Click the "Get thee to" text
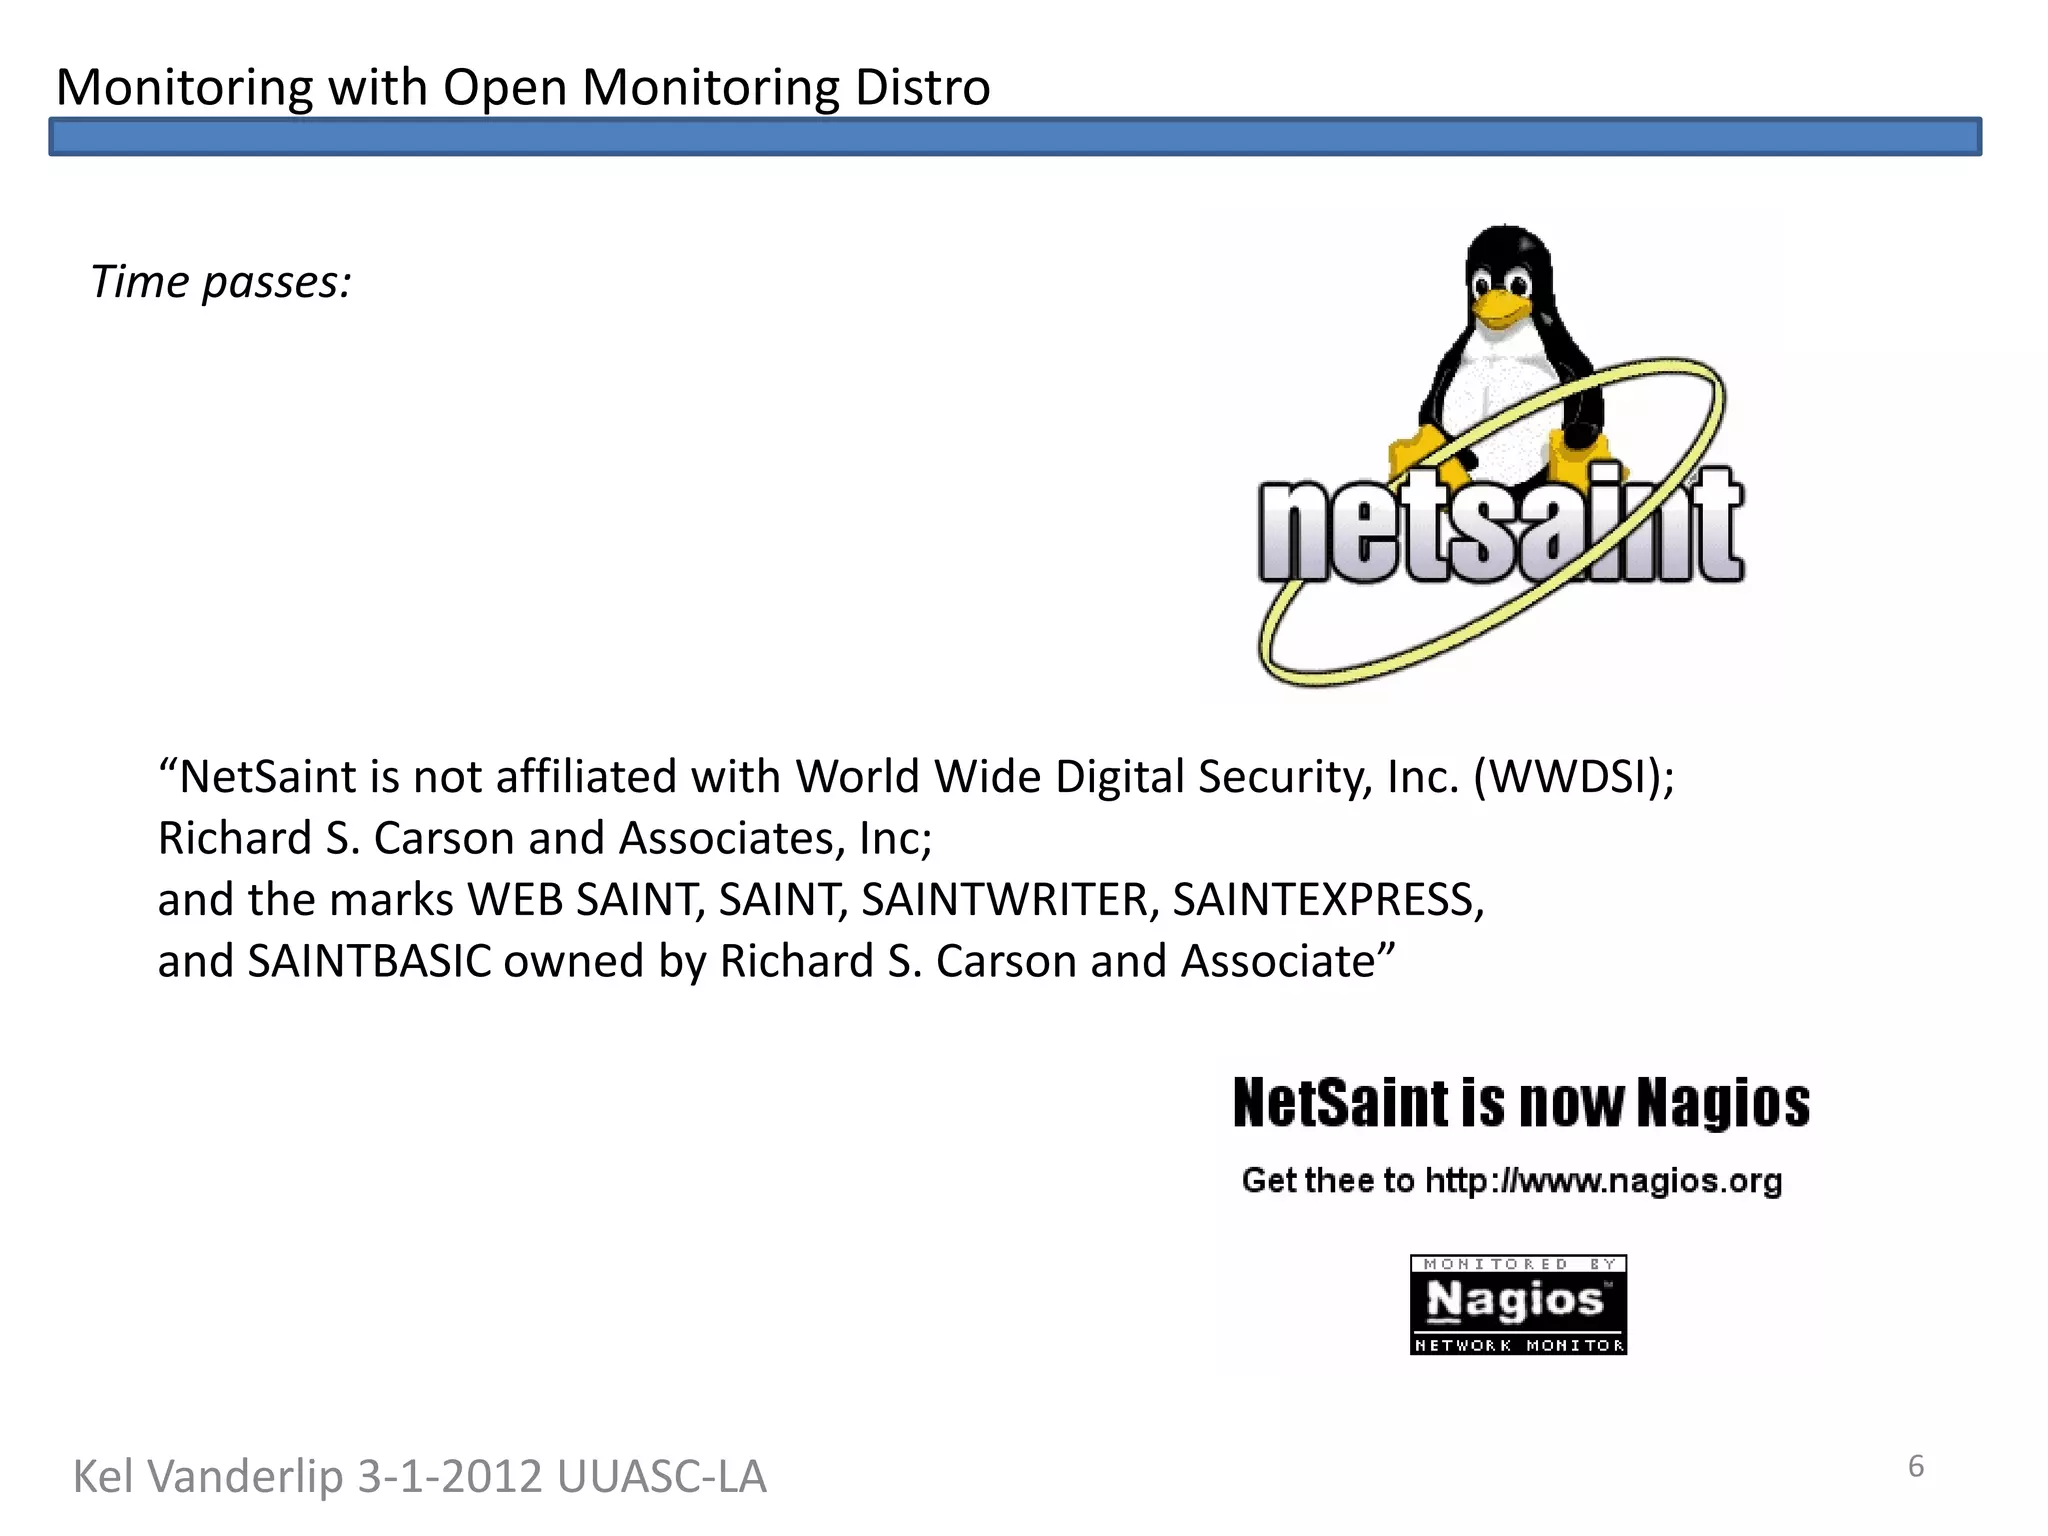 1327,1181
